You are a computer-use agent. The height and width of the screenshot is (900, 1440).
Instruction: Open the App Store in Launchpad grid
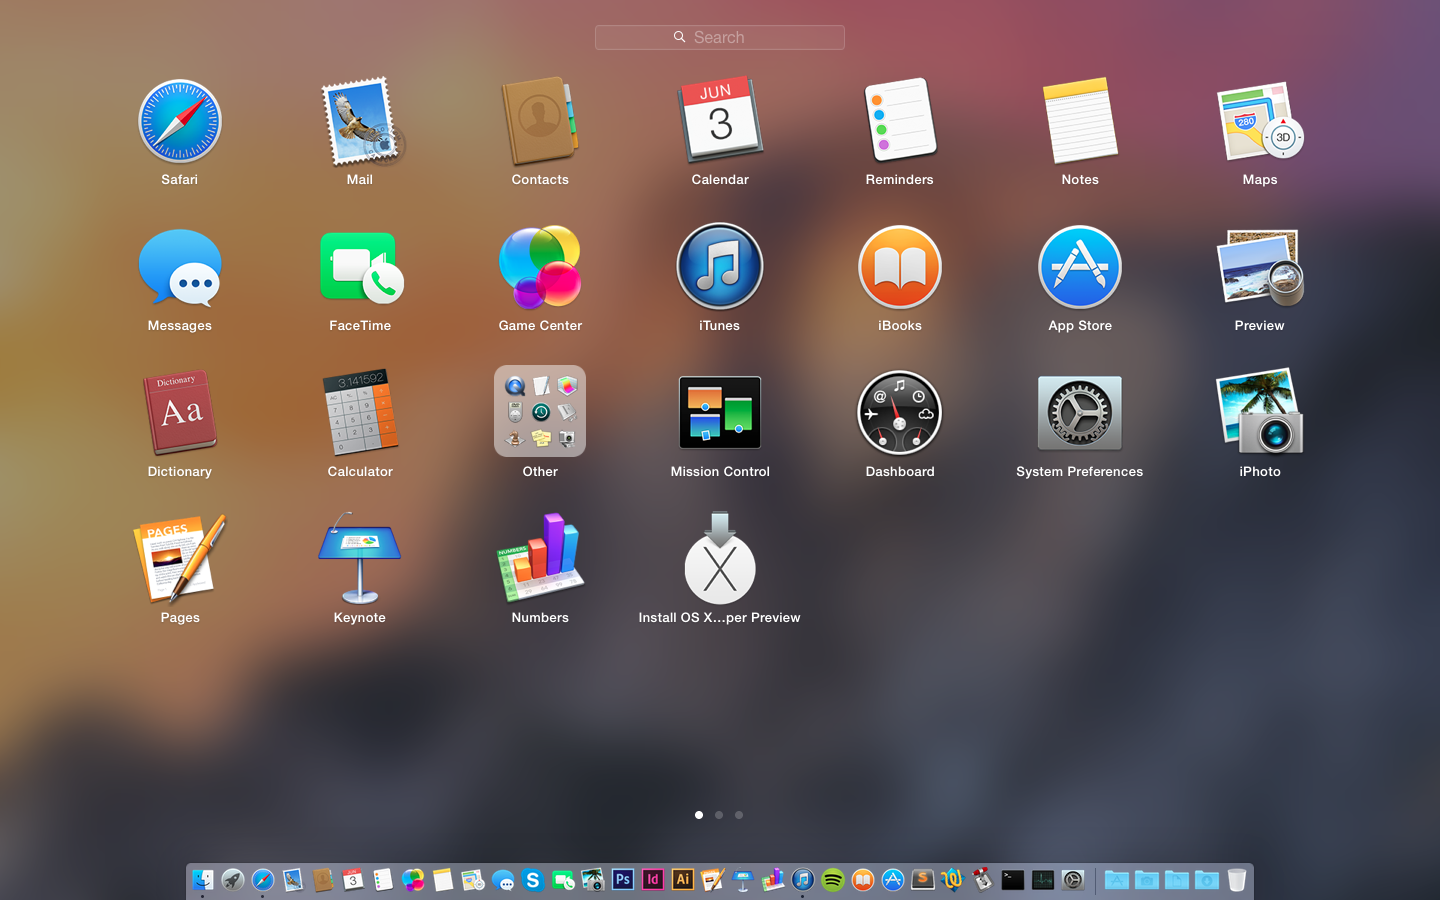pyautogui.click(x=1080, y=267)
